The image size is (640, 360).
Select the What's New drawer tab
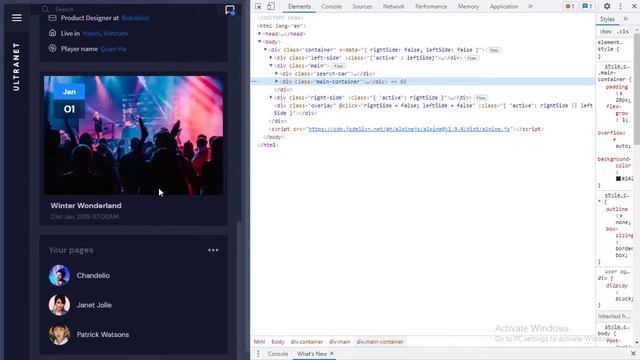click(311, 353)
